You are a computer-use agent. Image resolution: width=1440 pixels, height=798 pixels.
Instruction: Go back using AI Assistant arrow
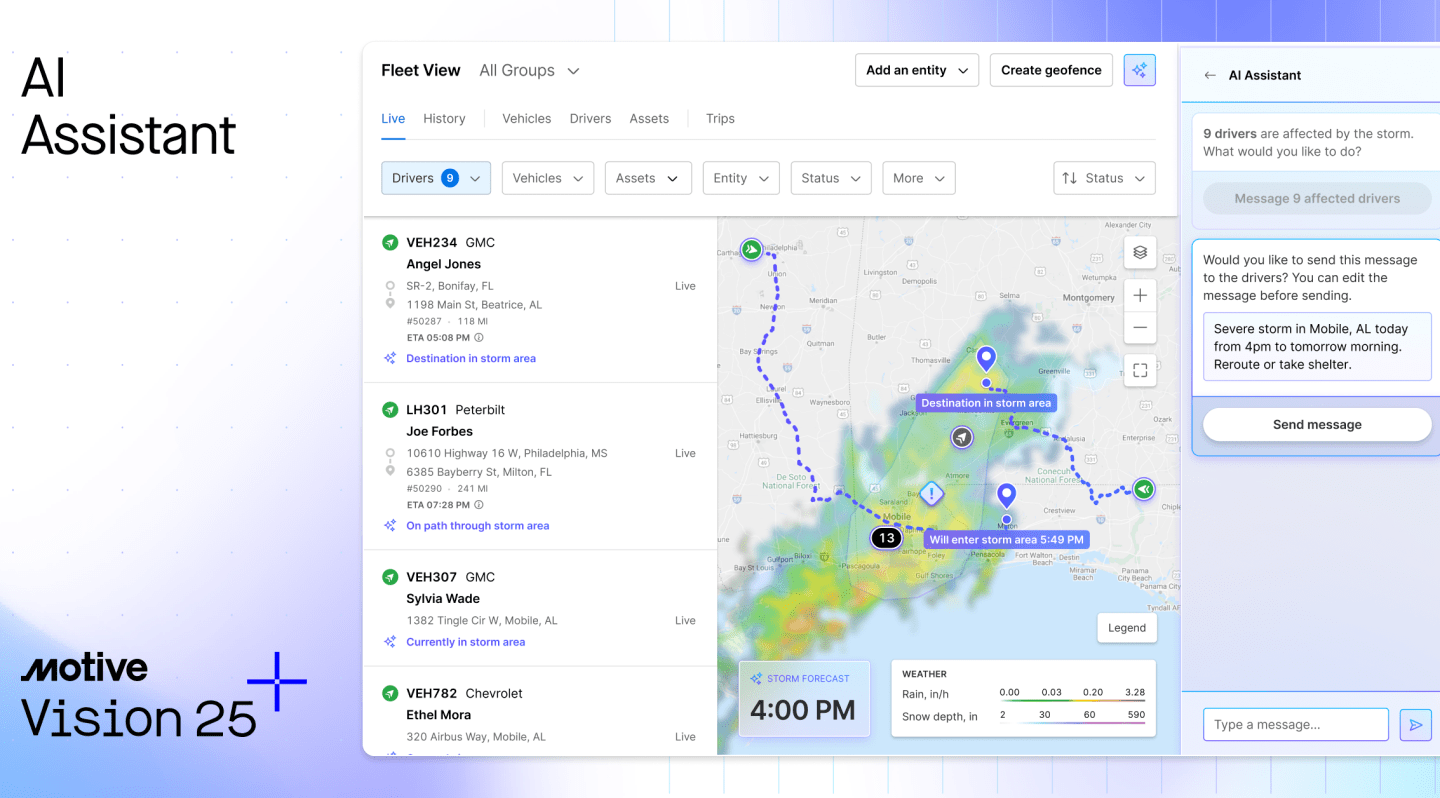coord(1210,75)
